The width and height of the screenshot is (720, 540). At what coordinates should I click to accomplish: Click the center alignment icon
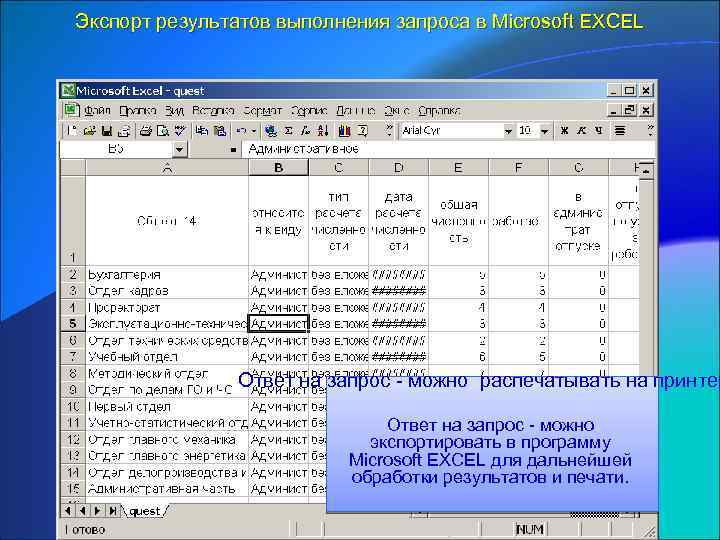click(620, 131)
